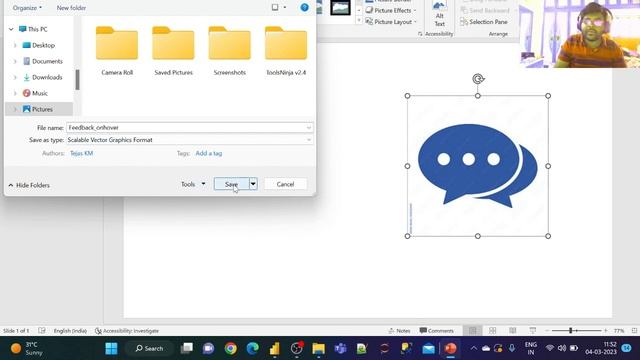The height and width of the screenshot is (360, 640).
Task: Select the chat bubble picture on the slide
Action: tap(478, 166)
